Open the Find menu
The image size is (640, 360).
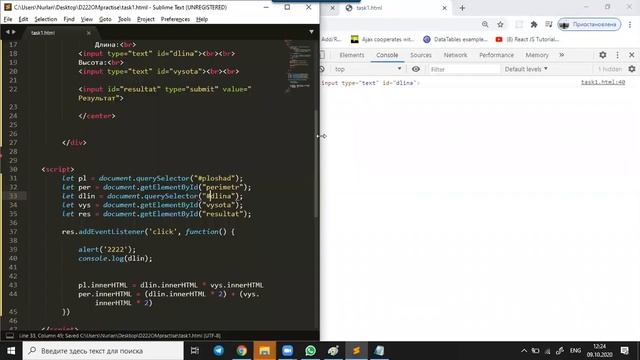pos(69,19)
